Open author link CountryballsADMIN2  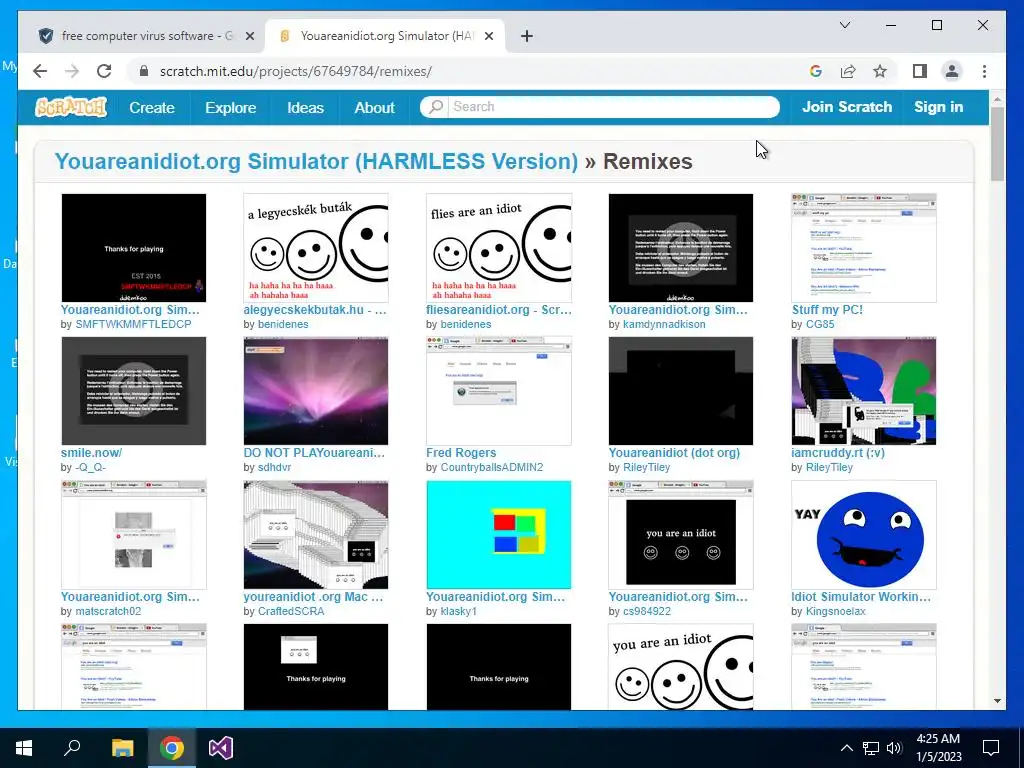[x=492, y=467]
